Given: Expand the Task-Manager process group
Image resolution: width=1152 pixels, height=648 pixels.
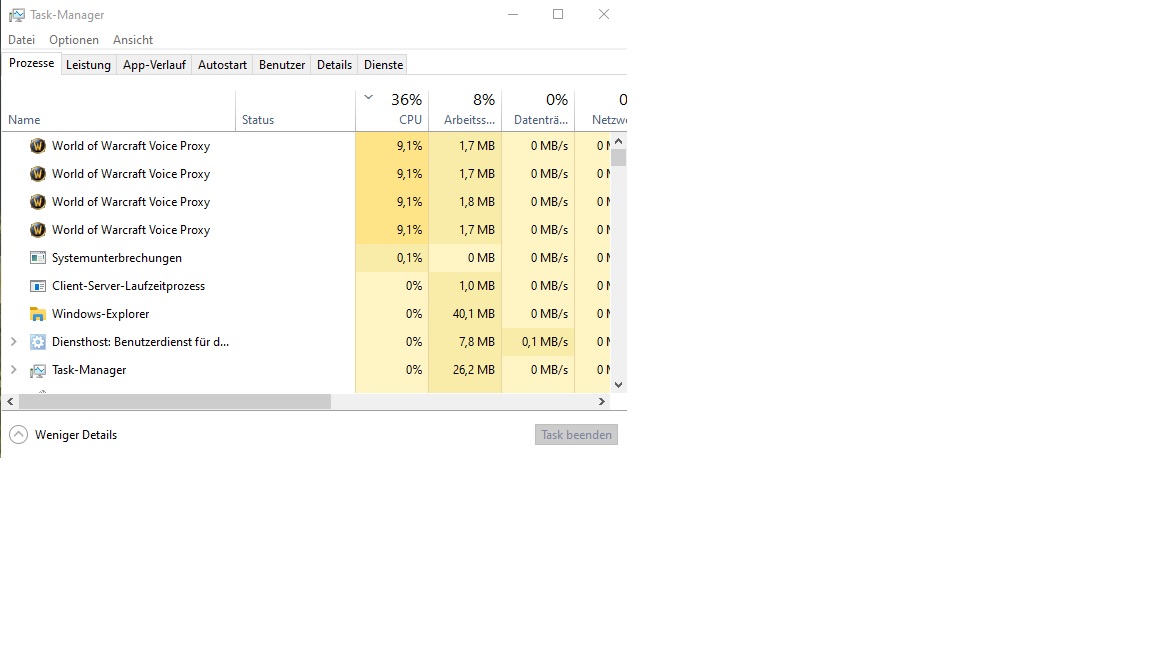Looking at the screenshot, I should [13, 370].
